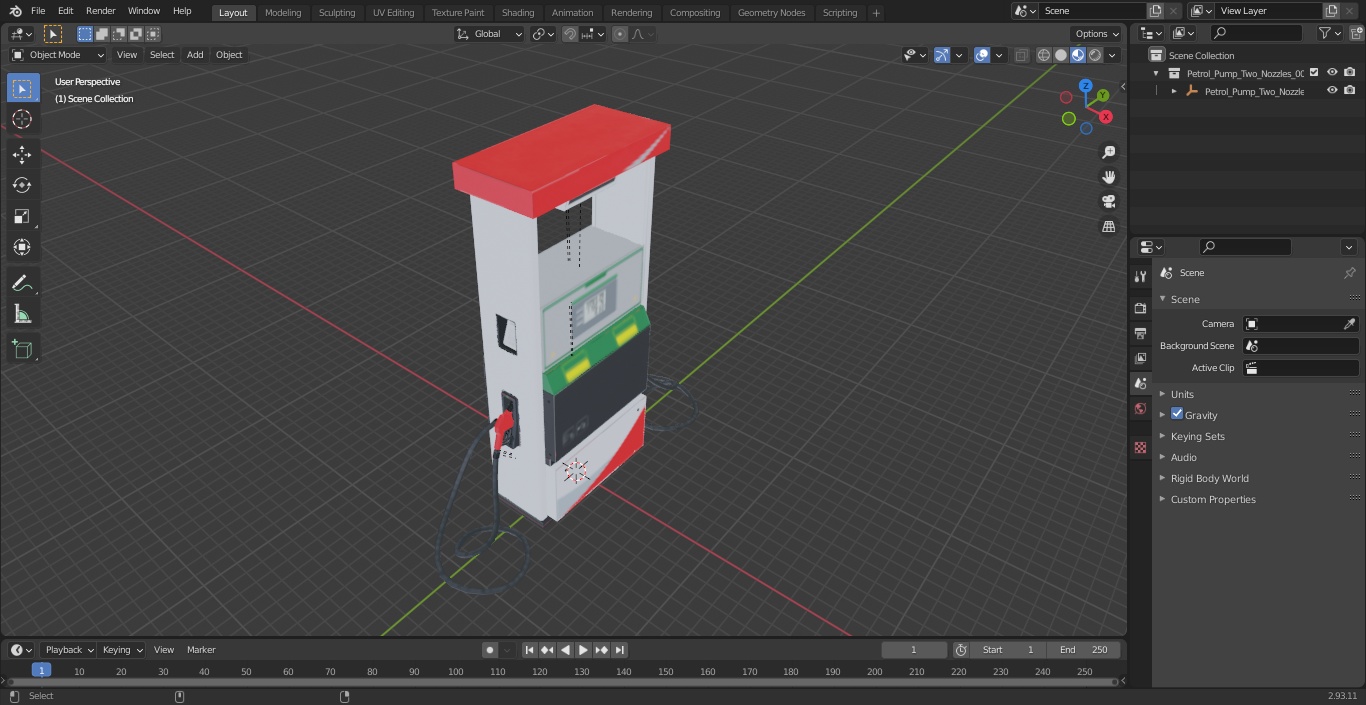Screen dimensions: 1366x705
Task: Open the Render properties tab
Action: [x=1140, y=308]
